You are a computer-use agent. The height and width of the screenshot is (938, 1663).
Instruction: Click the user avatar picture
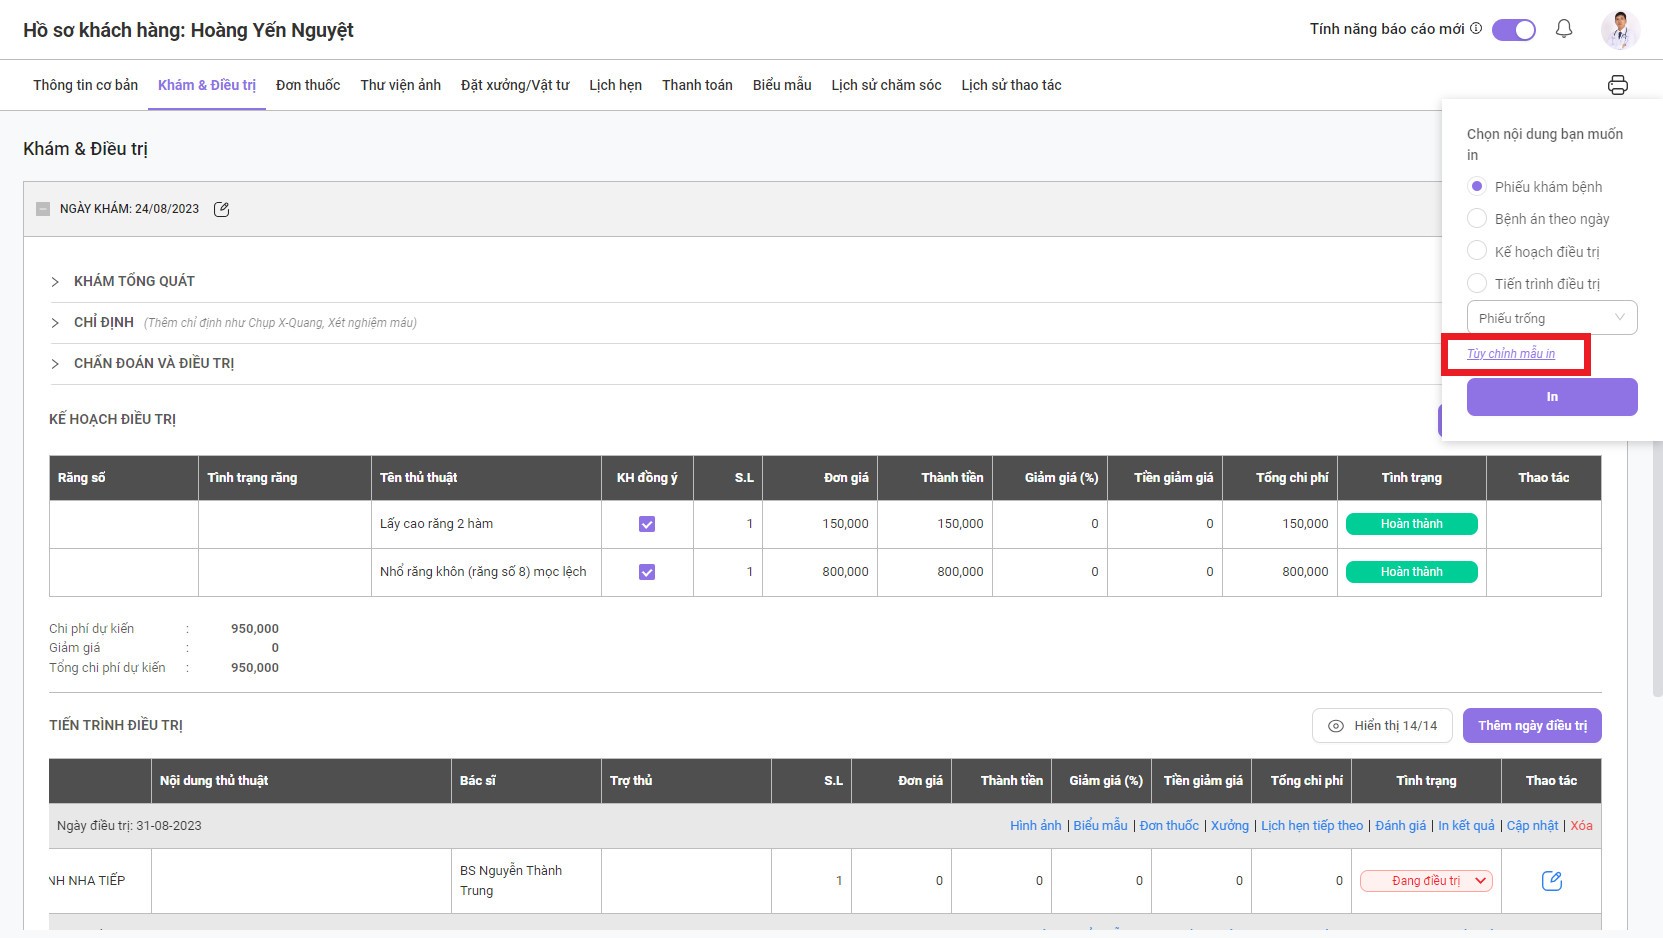1620,30
